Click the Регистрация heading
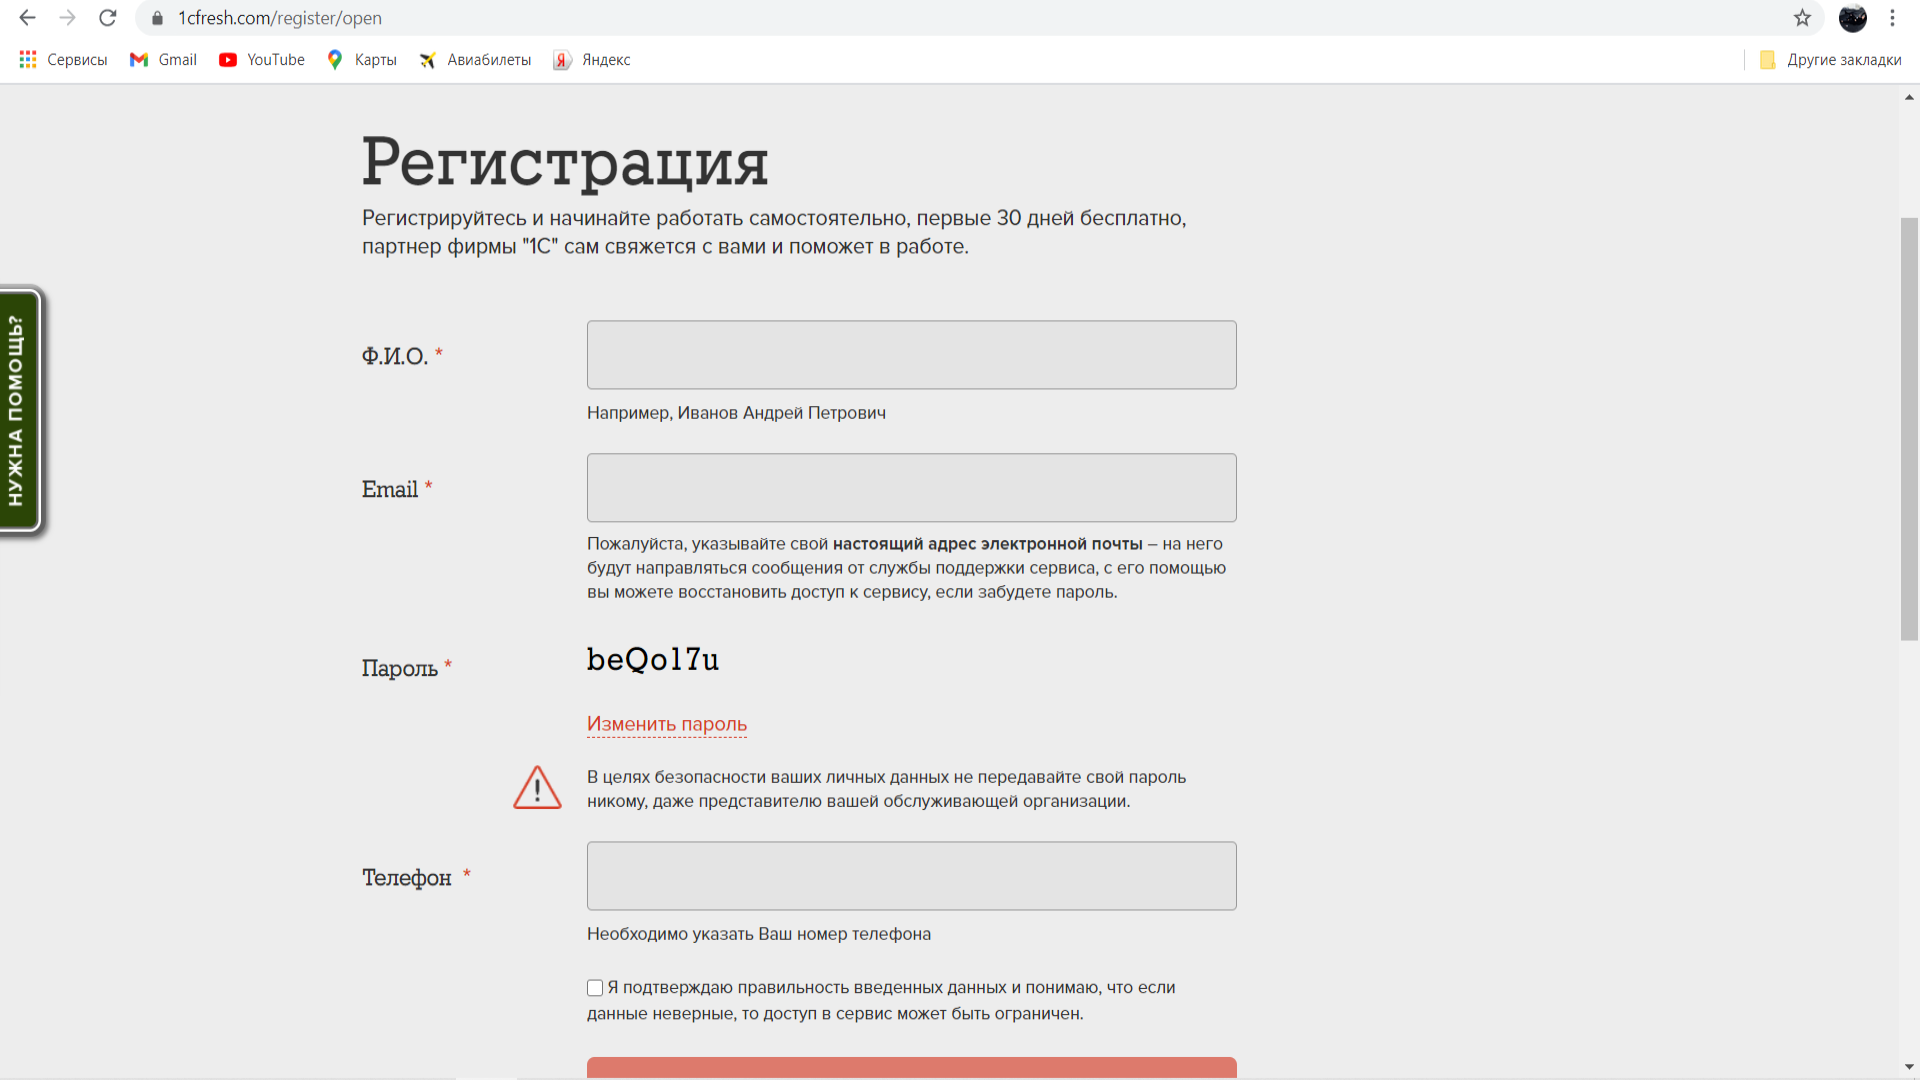This screenshot has height=1080, width=1920. click(x=565, y=163)
